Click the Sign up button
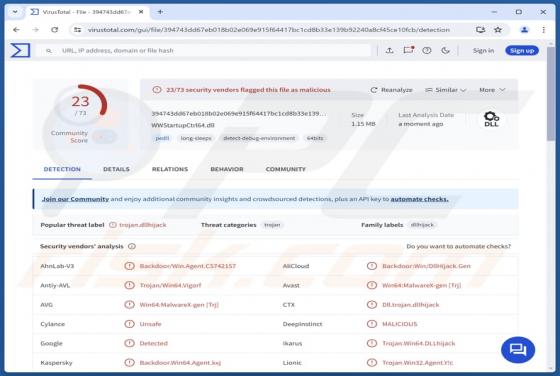 coord(522,51)
